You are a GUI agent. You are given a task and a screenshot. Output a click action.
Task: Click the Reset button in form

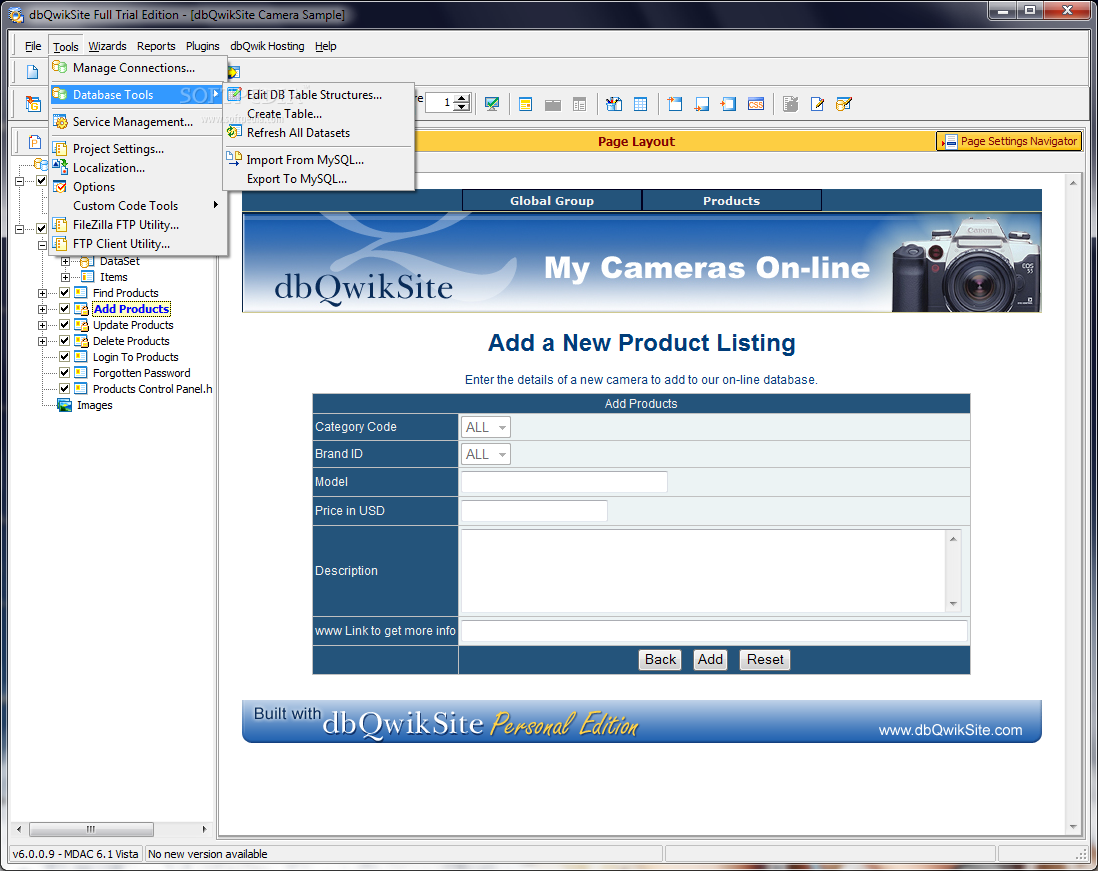(765, 660)
